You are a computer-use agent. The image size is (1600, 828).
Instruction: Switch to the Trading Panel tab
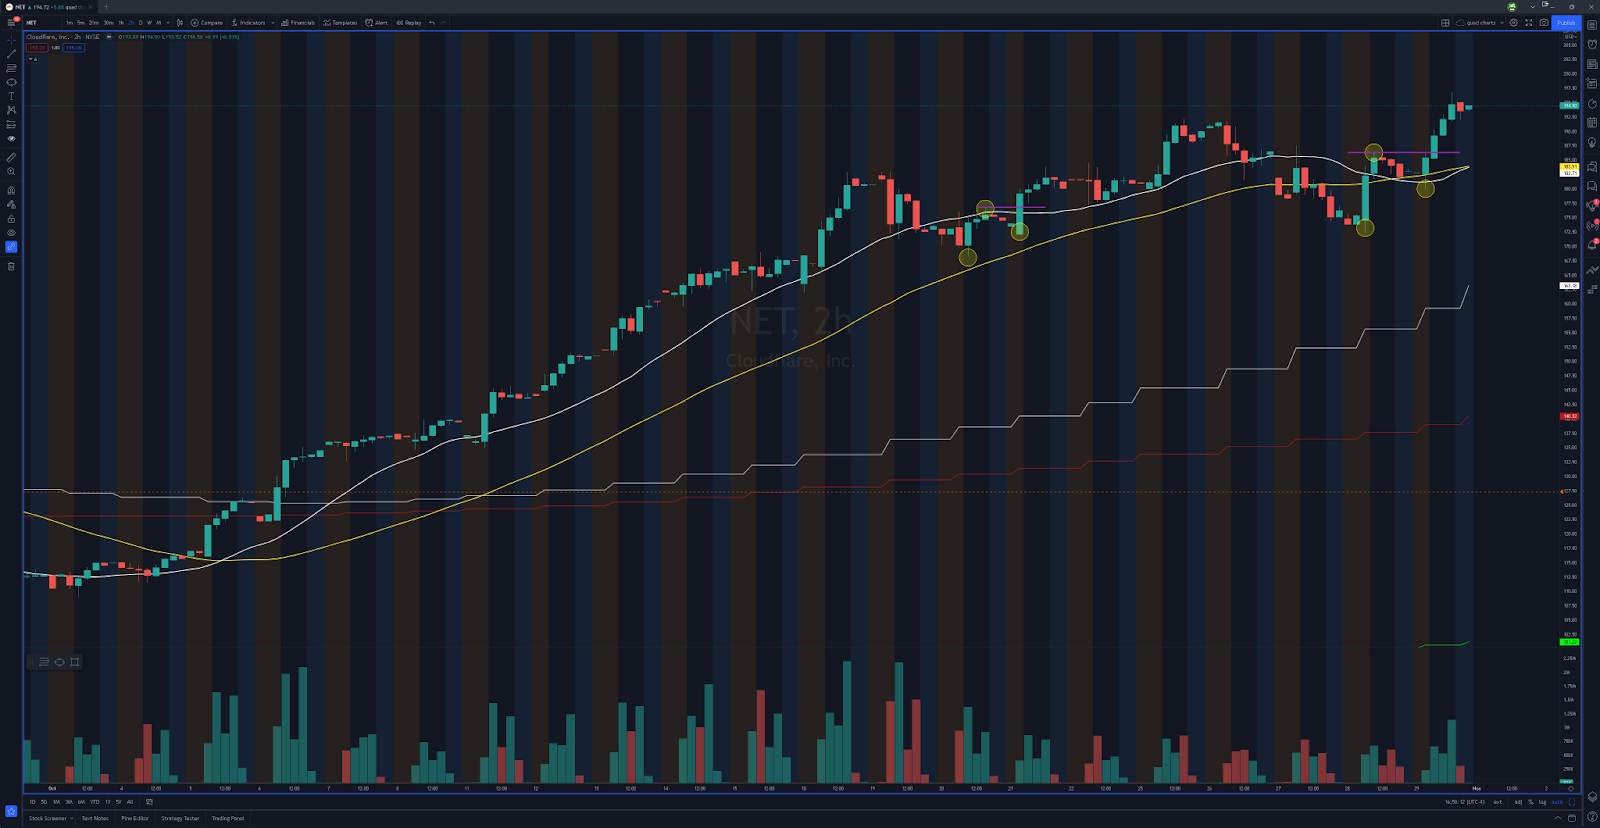[228, 818]
